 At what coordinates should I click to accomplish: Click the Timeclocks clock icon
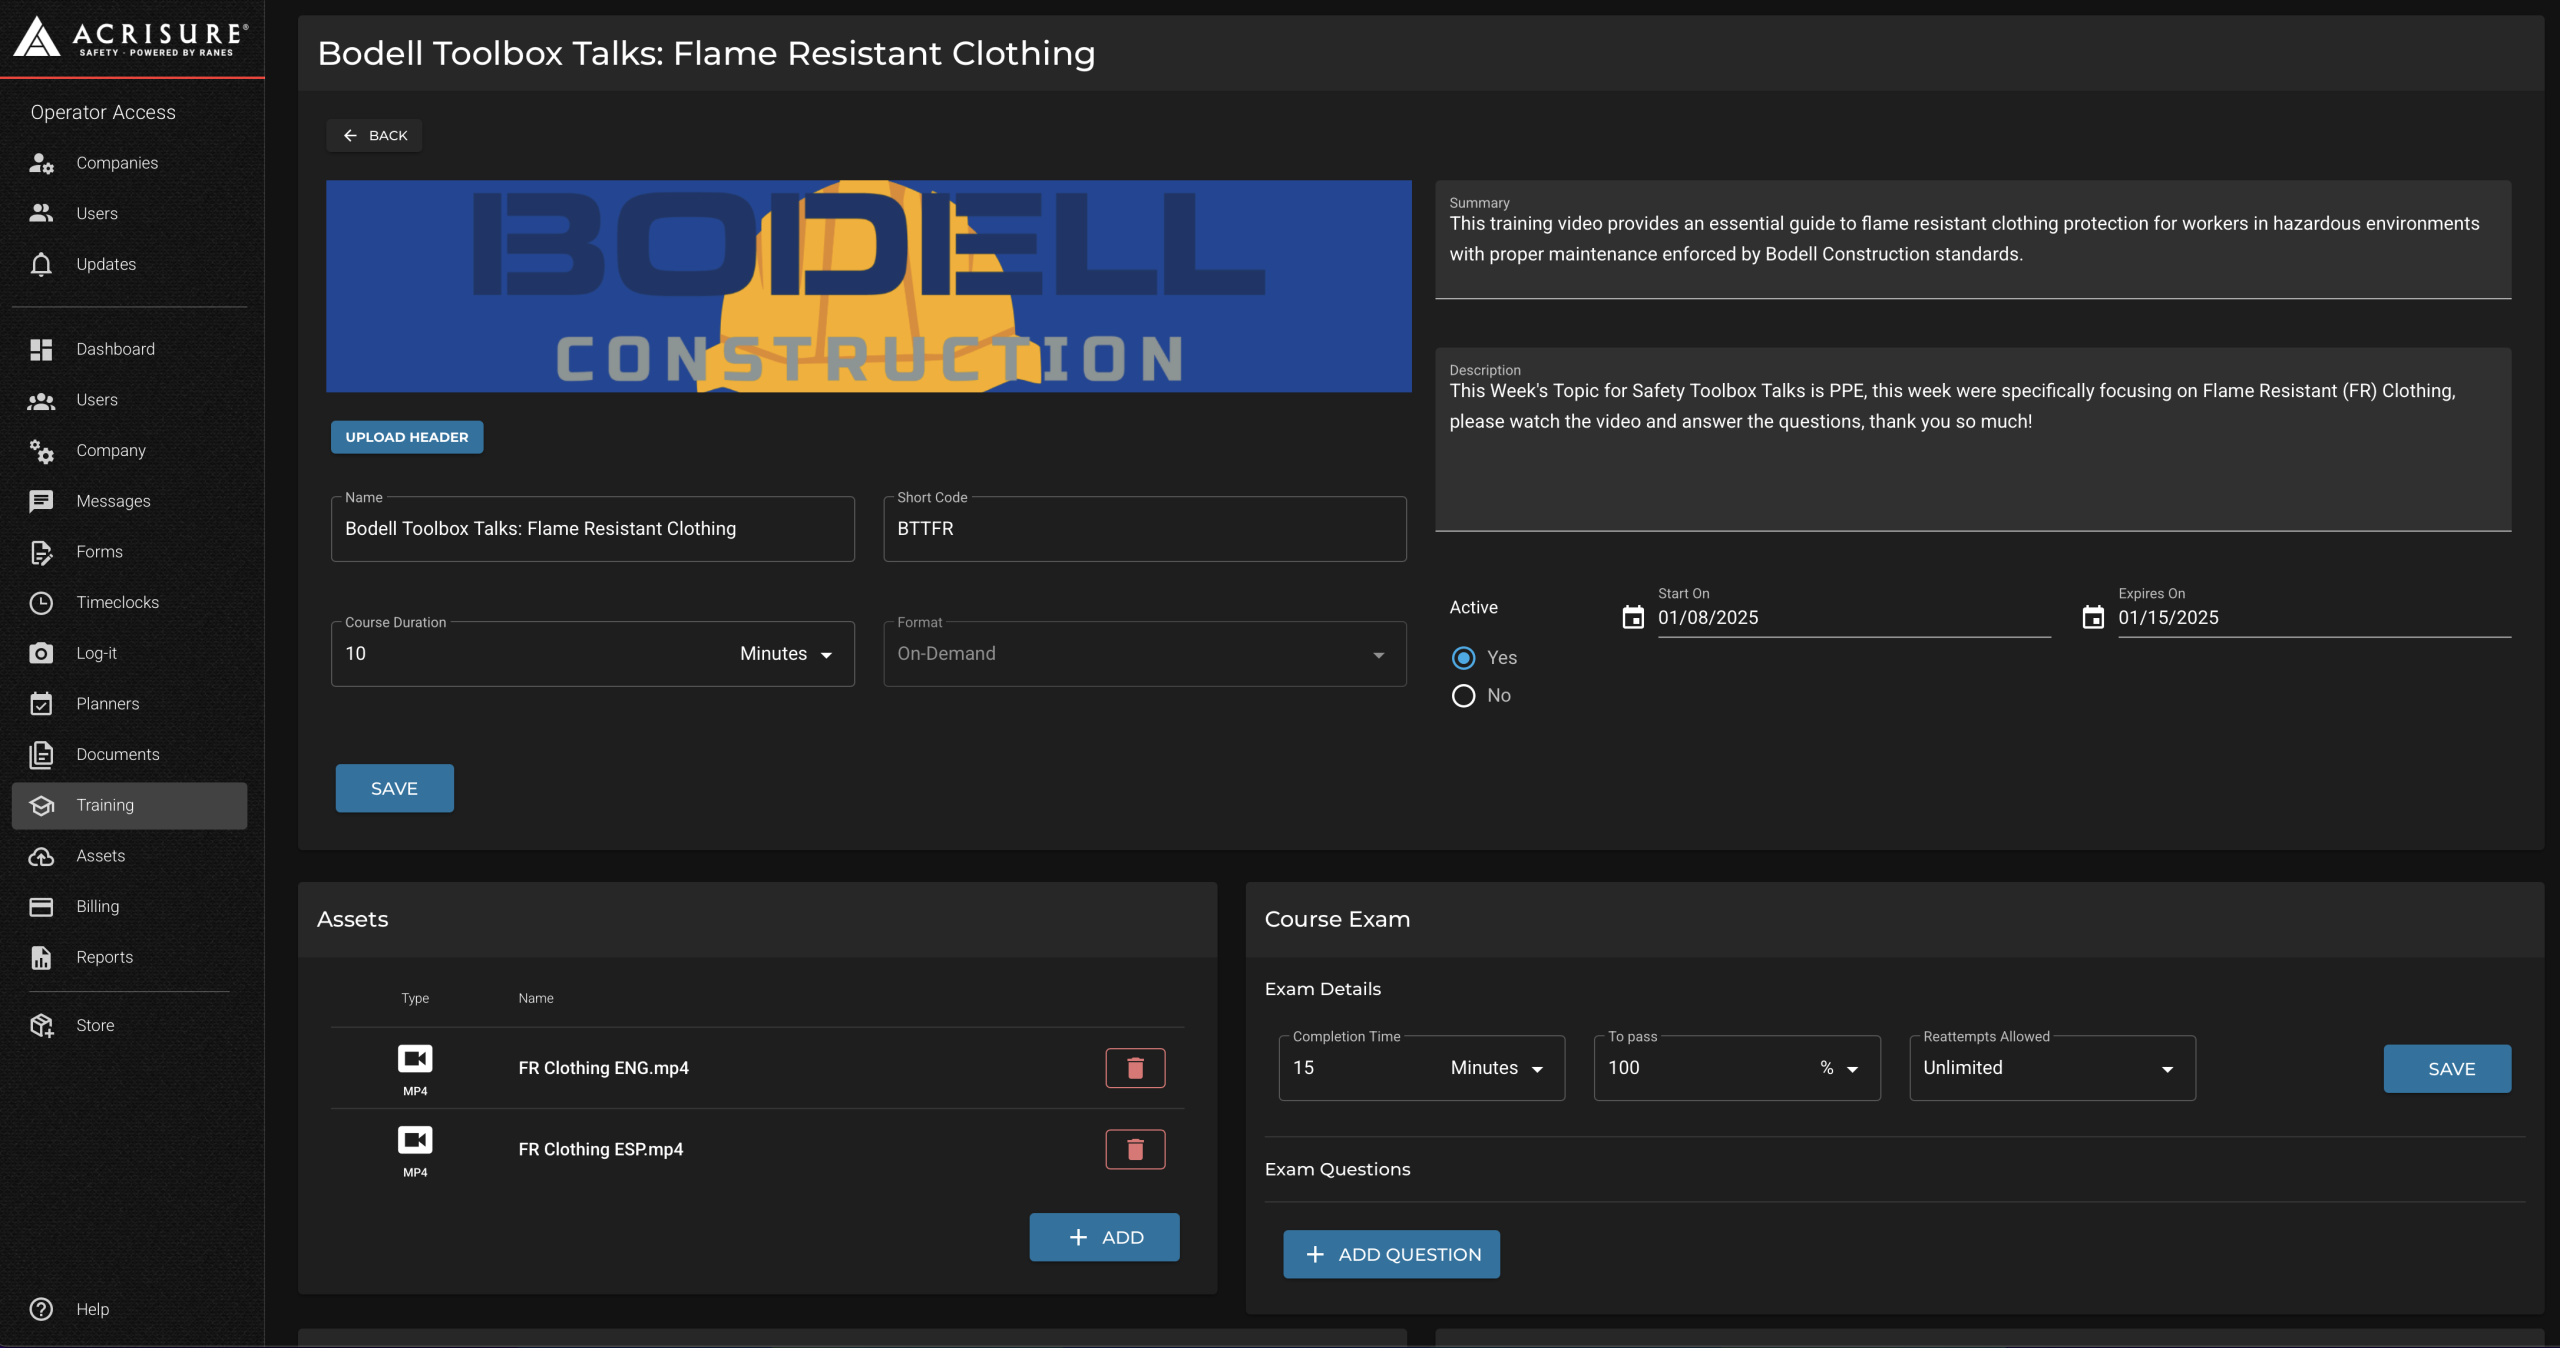tap(41, 603)
